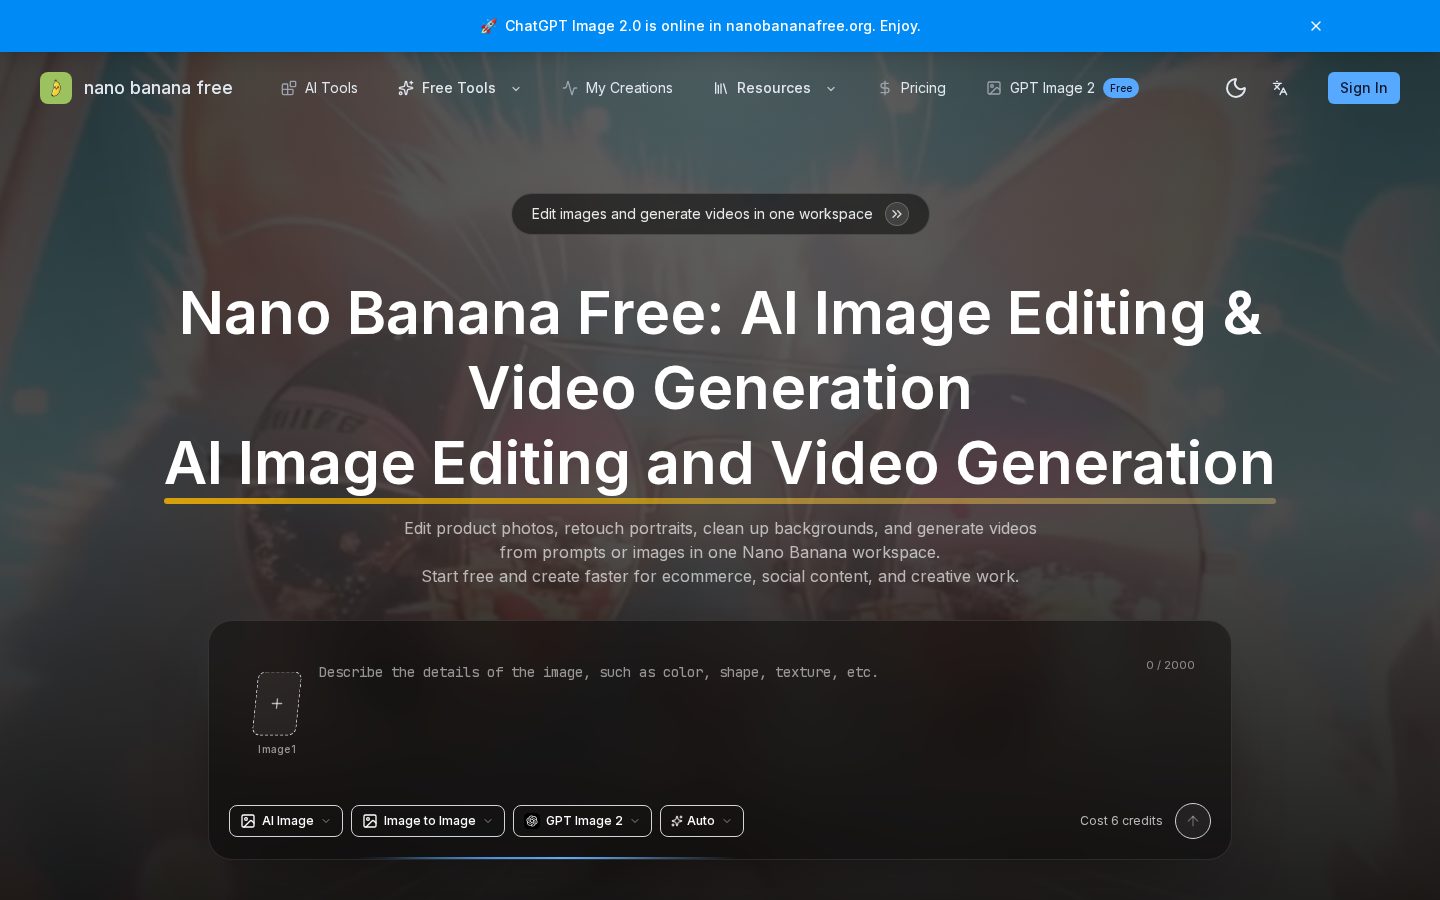Click the Resources library icon
The height and width of the screenshot is (900, 1440).
[721, 88]
